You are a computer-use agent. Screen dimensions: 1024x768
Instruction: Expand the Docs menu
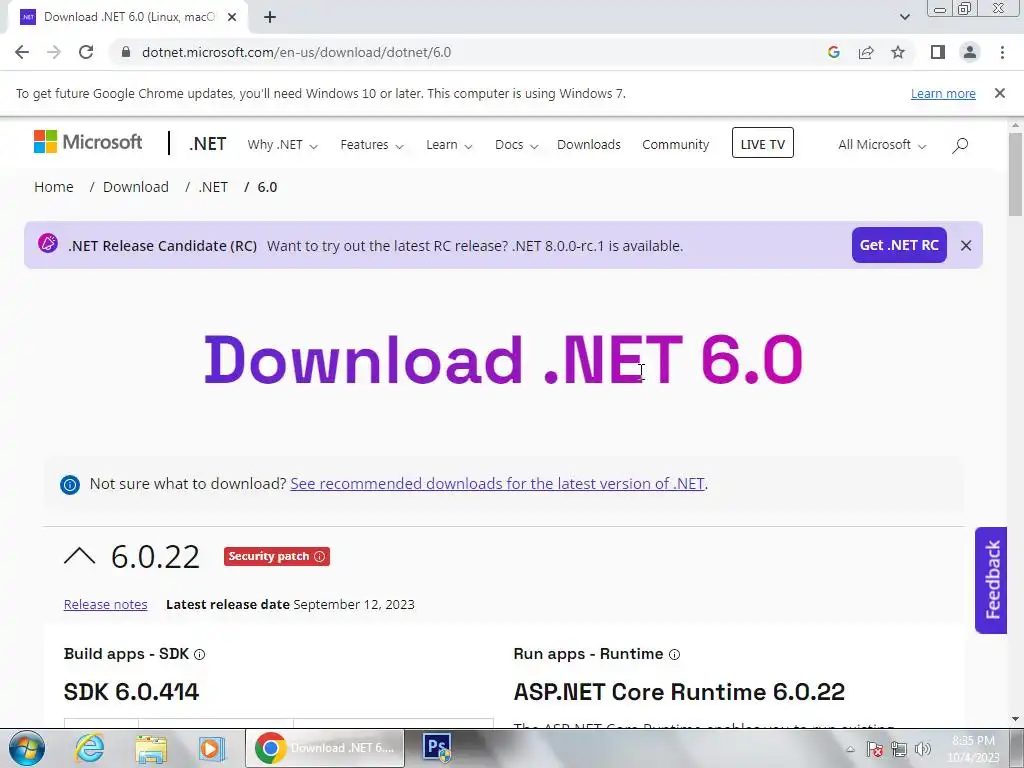tap(516, 144)
